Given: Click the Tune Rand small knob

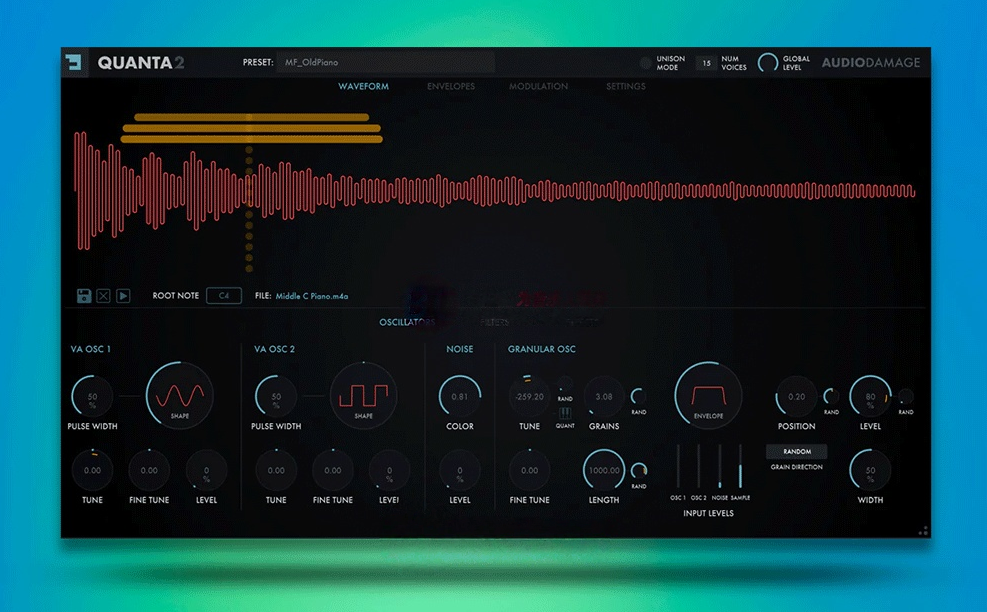Looking at the screenshot, I should [565, 385].
